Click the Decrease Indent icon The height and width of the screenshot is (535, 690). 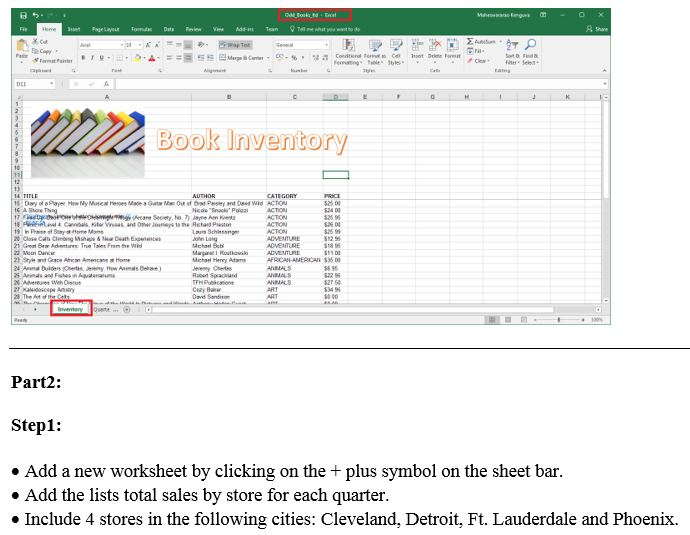click(201, 58)
